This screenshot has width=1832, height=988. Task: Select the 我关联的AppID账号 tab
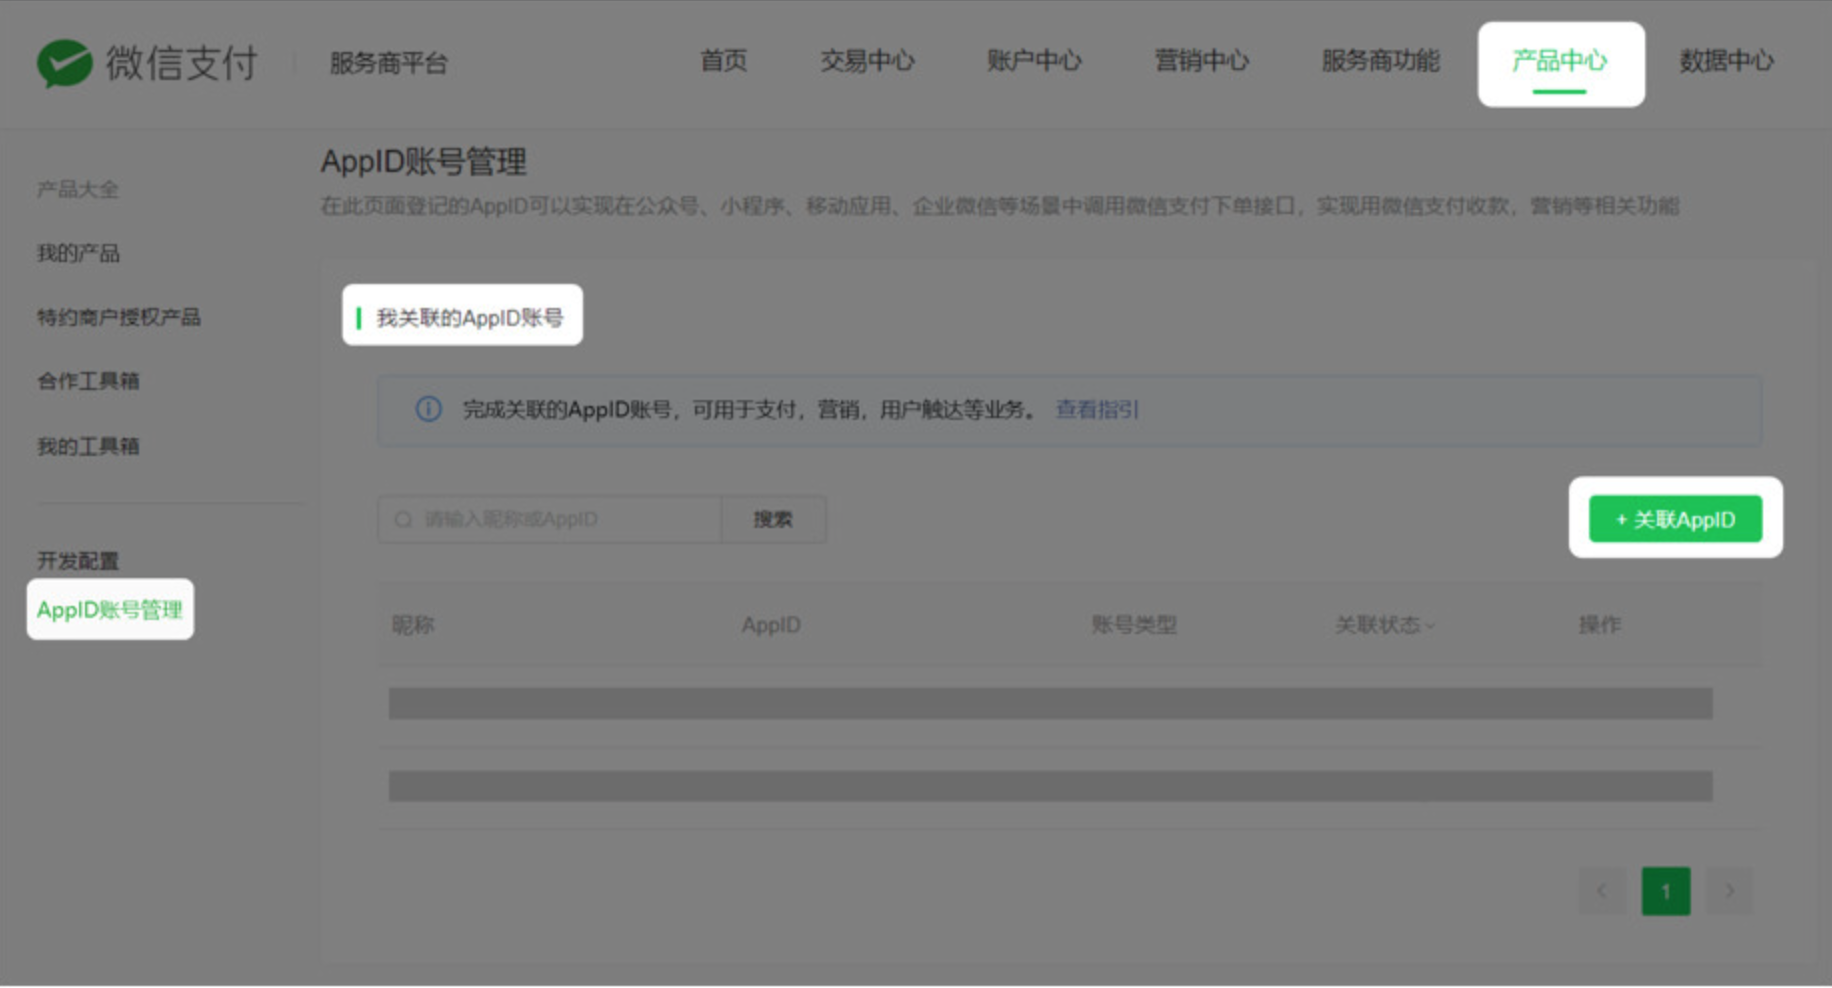(x=468, y=318)
